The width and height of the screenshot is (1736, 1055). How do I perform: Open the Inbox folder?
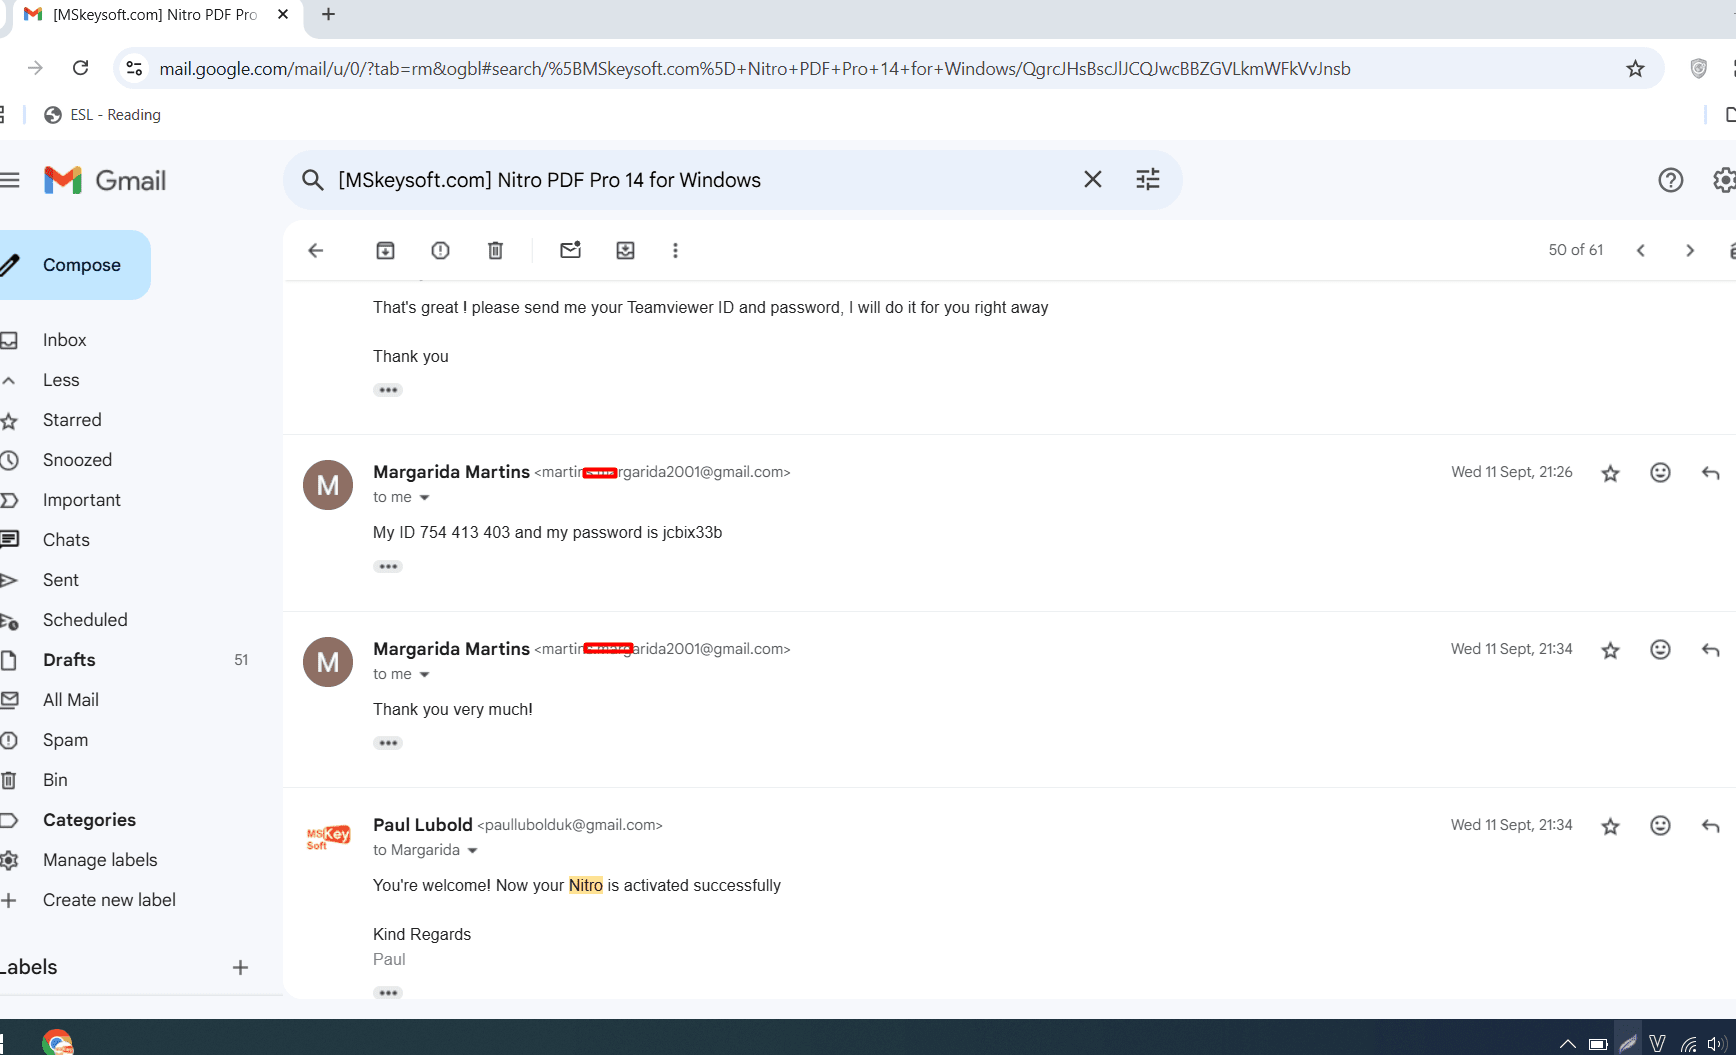pos(65,340)
